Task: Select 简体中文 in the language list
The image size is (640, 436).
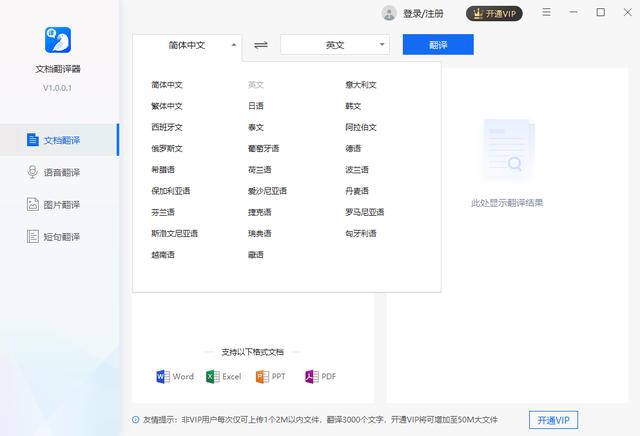Action: [x=167, y=85]
